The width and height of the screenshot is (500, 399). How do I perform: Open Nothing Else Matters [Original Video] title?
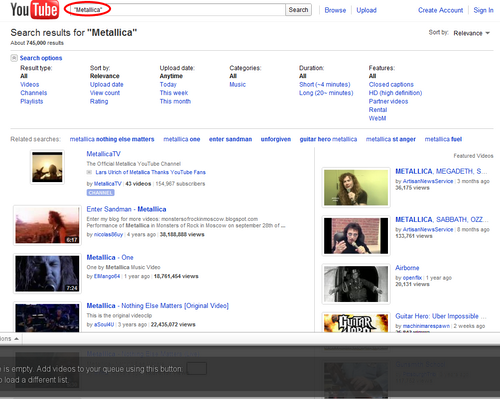(158, 306)
